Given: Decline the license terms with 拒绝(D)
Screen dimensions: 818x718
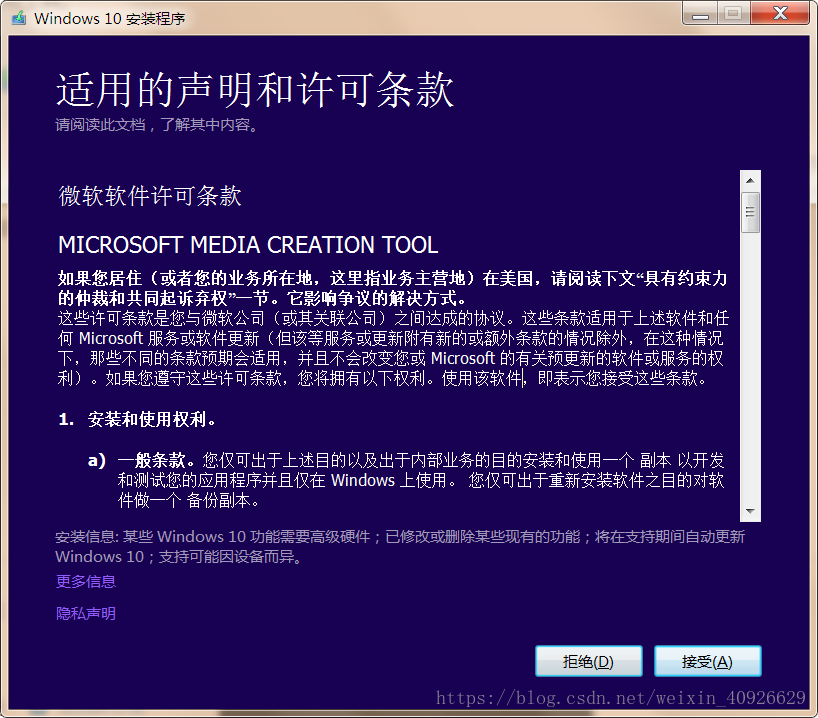Looking at the screenshot, I should coord(588,661).
